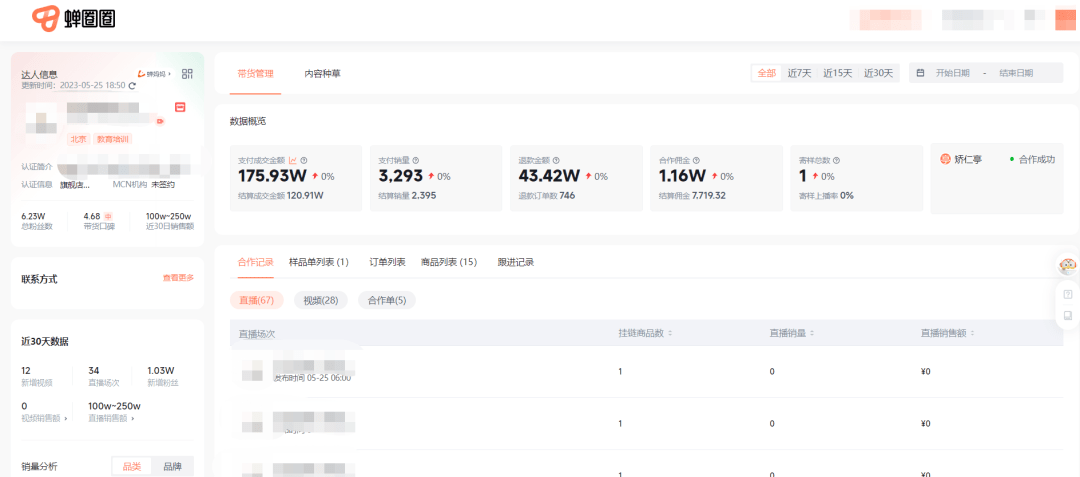Open the customer service avatar on the right edge
This screenshot has height=477, width=1080.
coord(1068,266)
